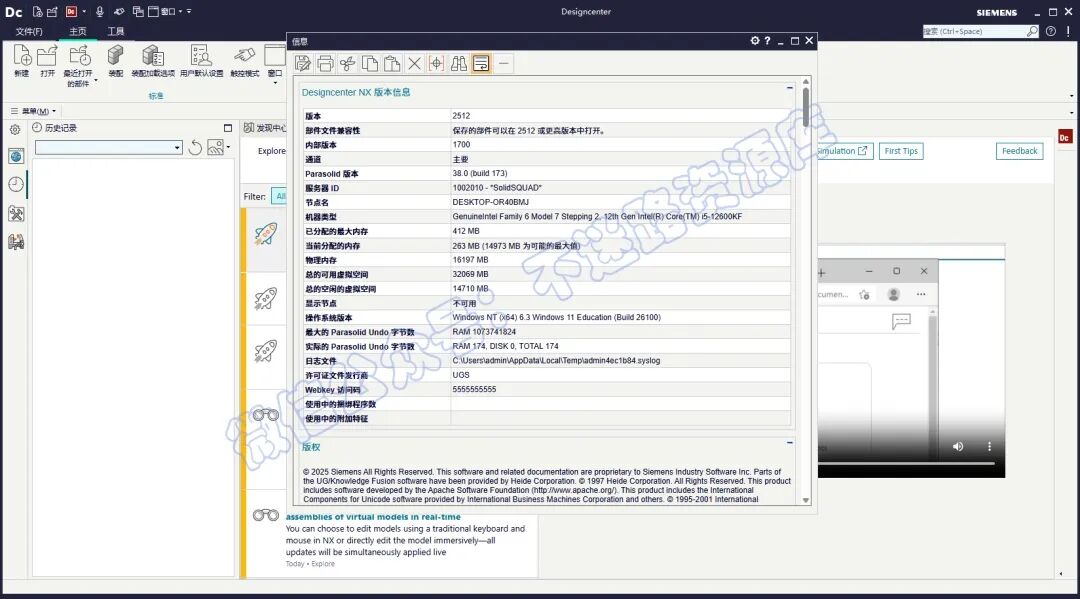The width and height of the screenshot is (1080, 599).
Task: Click the video volume speaker icon
Action: pos(958,446)
